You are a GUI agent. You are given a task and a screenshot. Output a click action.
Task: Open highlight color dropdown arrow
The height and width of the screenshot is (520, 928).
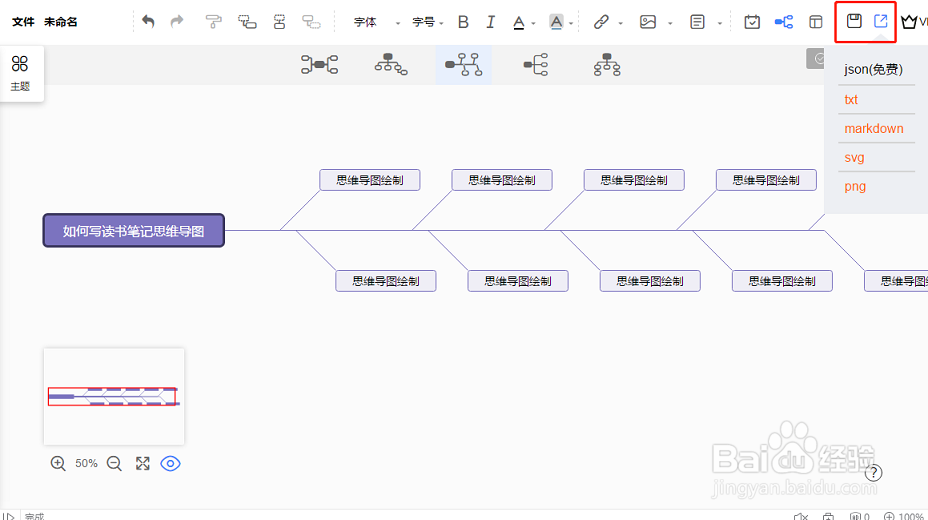pyautogui.click(x=571, y=24)
